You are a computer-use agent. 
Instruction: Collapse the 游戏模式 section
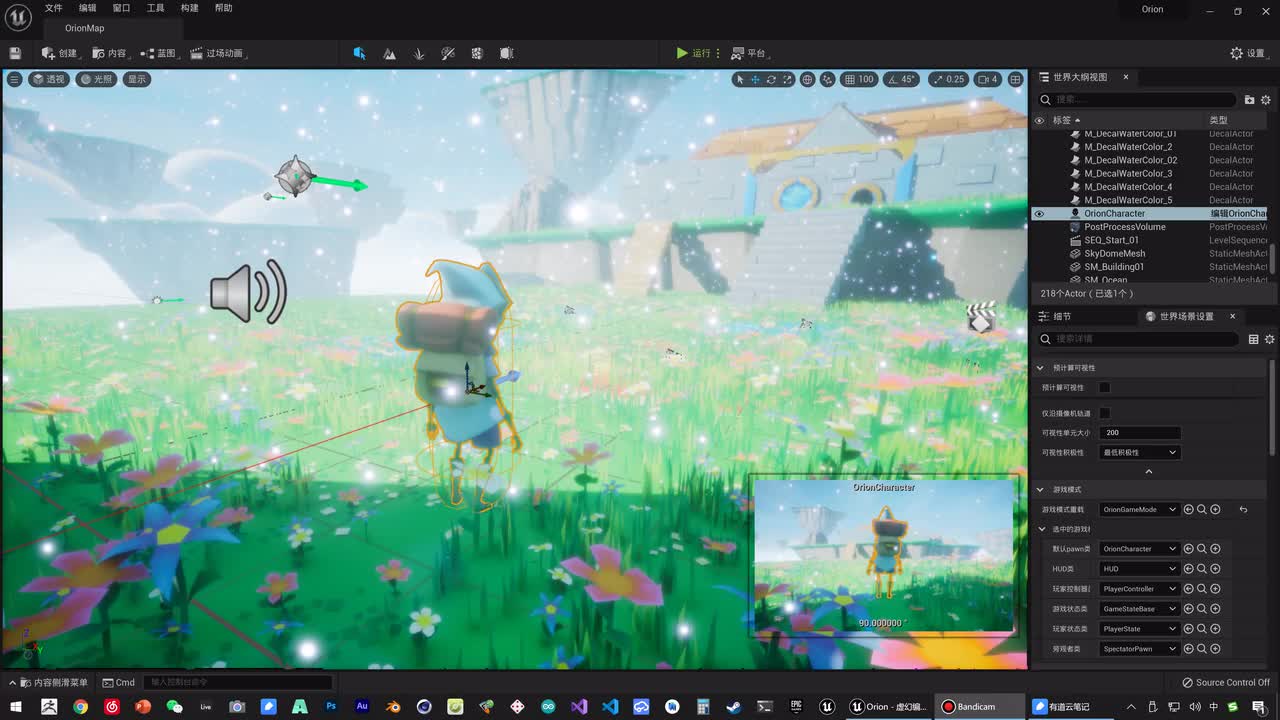coord(1040,490)
